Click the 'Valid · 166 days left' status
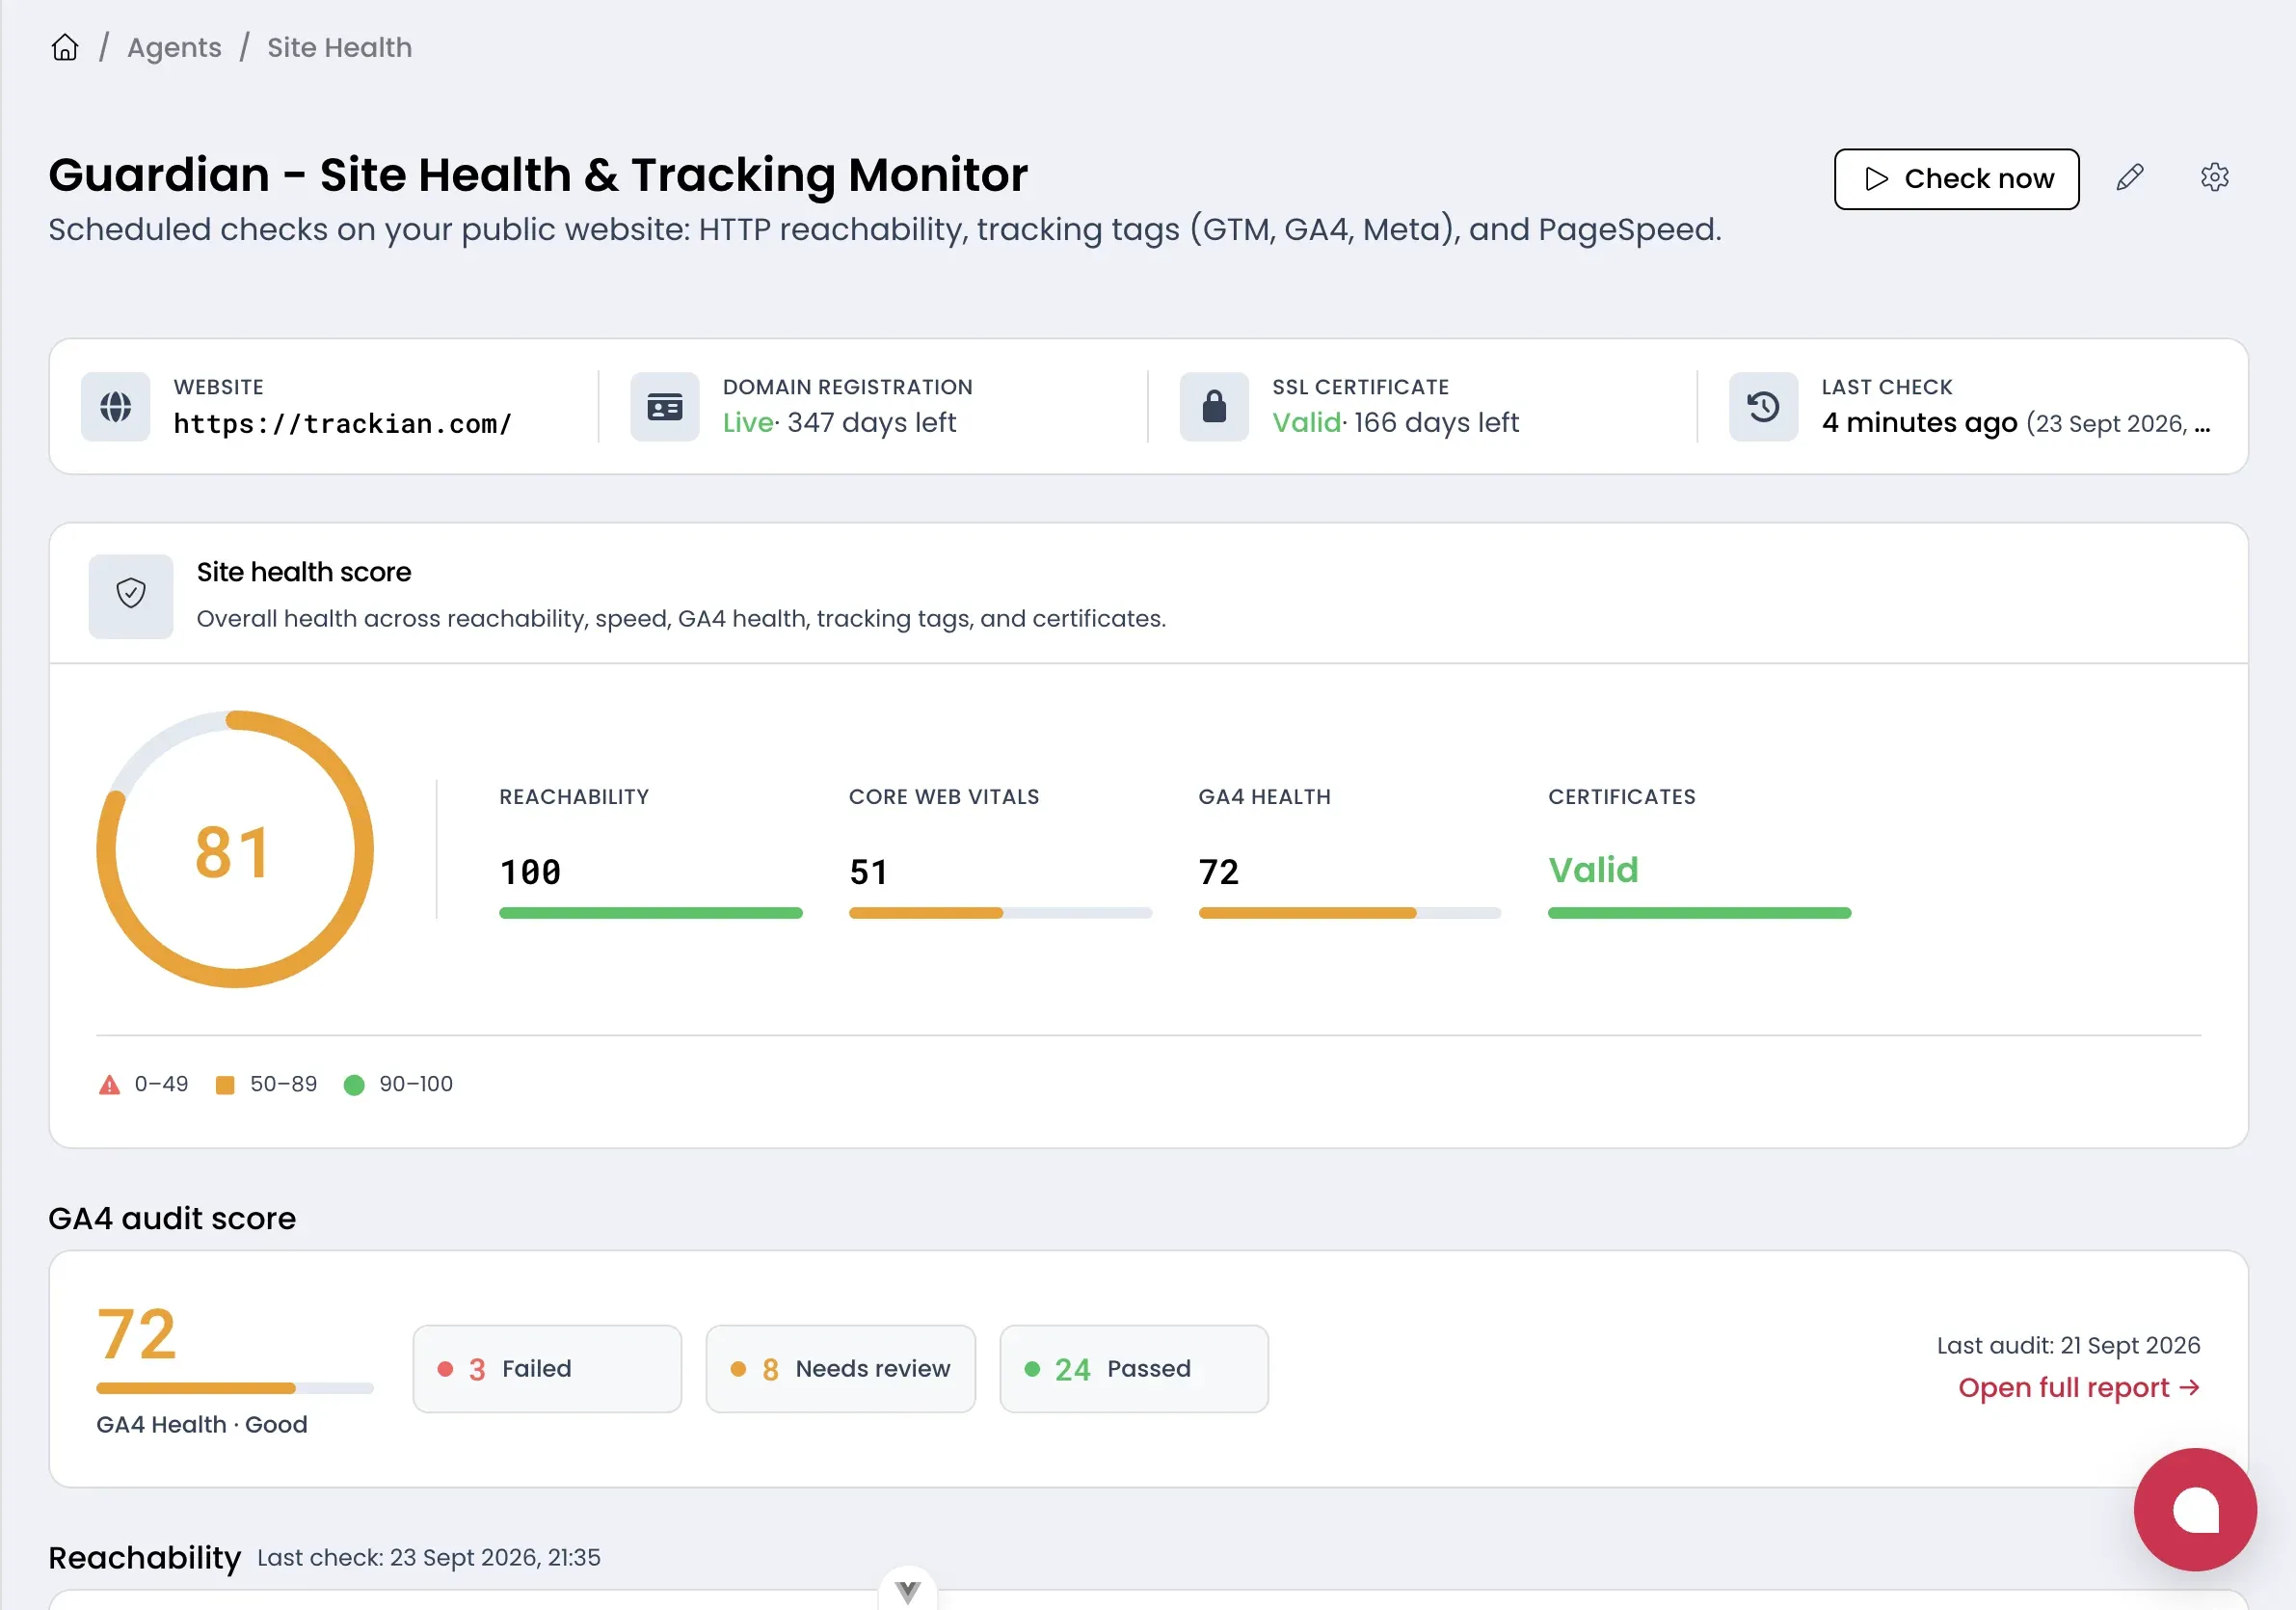The image size is (2296, 1610). coord(1395,423)
